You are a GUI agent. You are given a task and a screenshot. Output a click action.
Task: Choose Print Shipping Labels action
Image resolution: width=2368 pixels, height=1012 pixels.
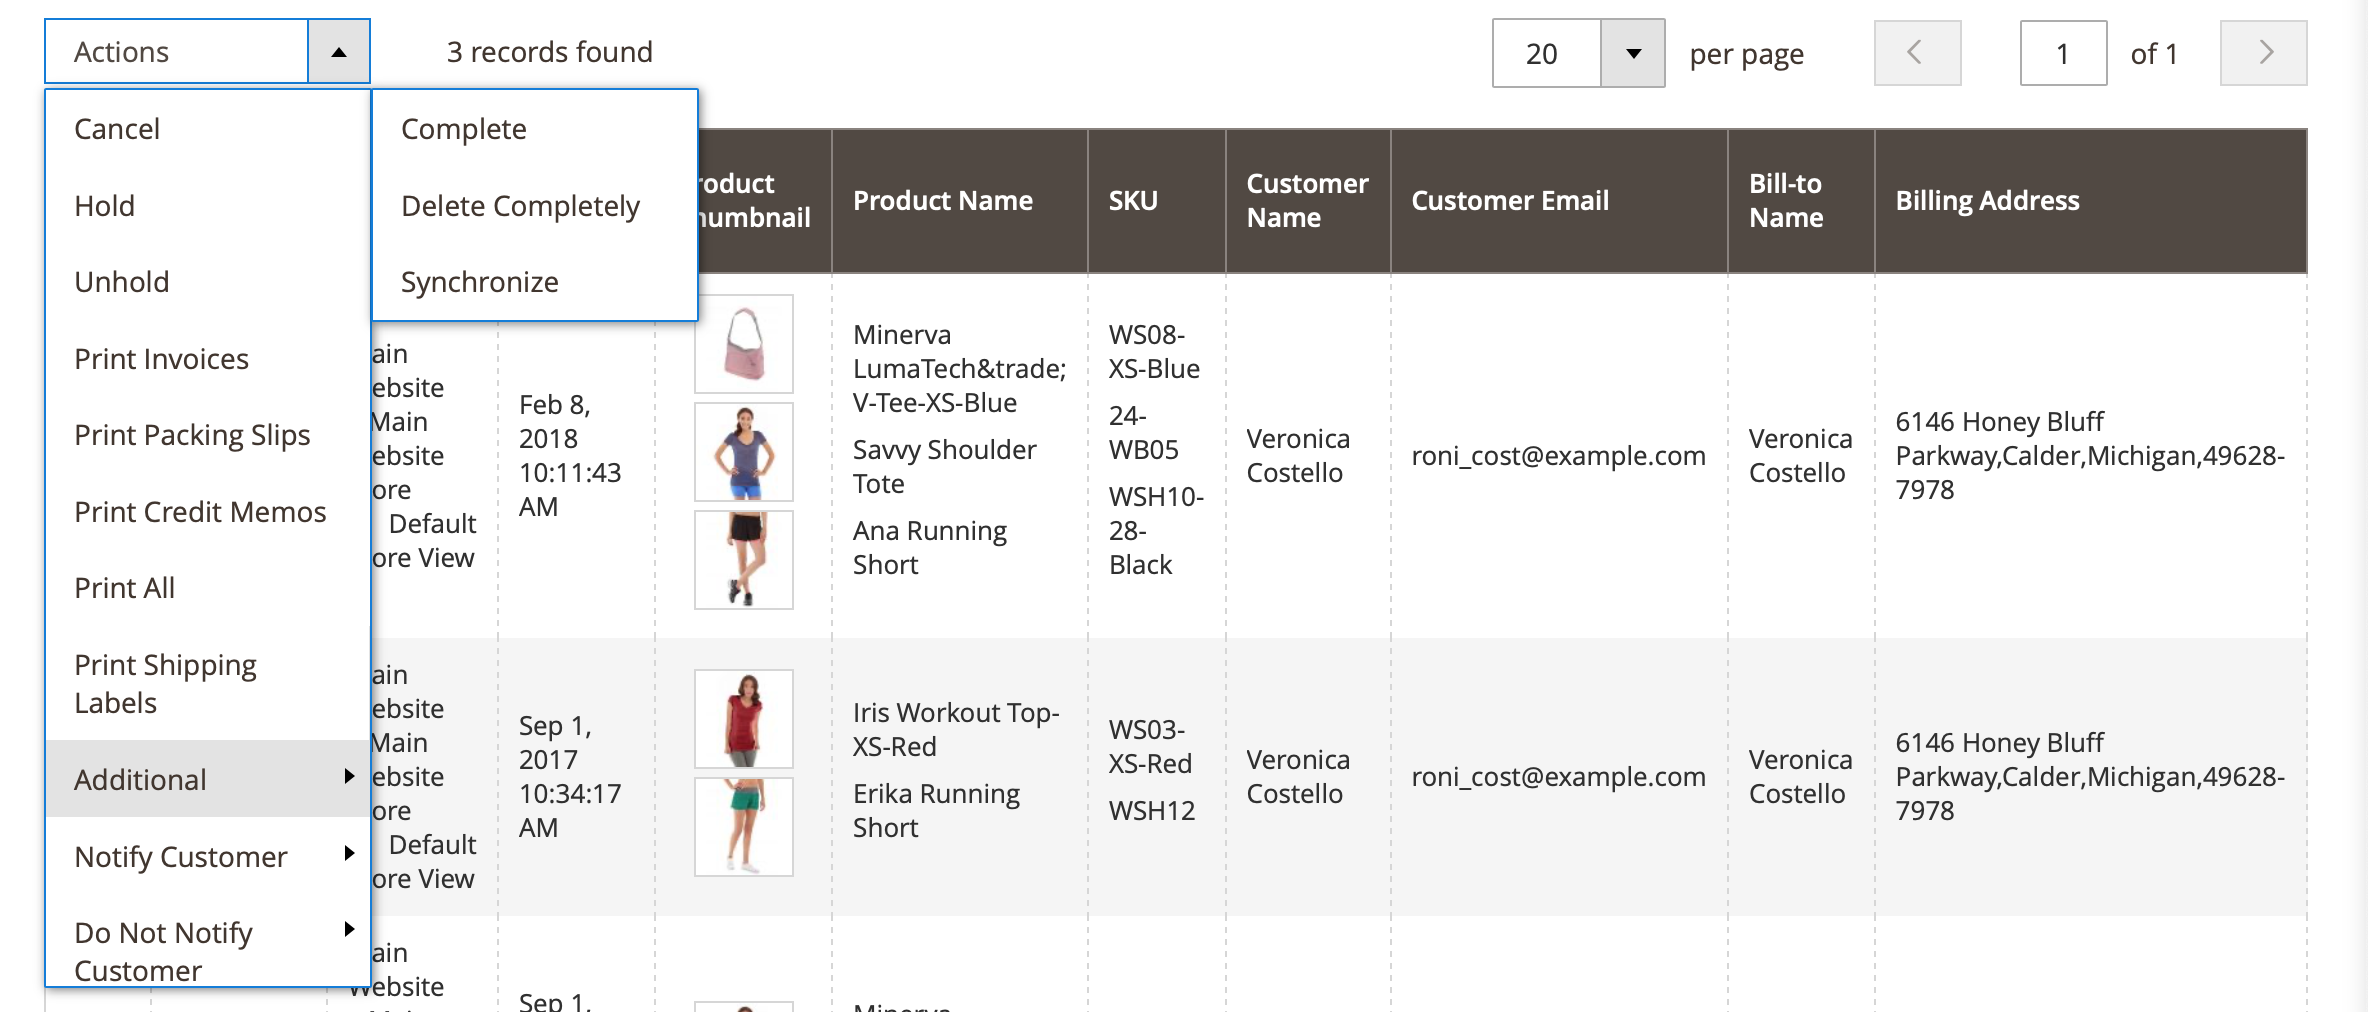point(208,684)
